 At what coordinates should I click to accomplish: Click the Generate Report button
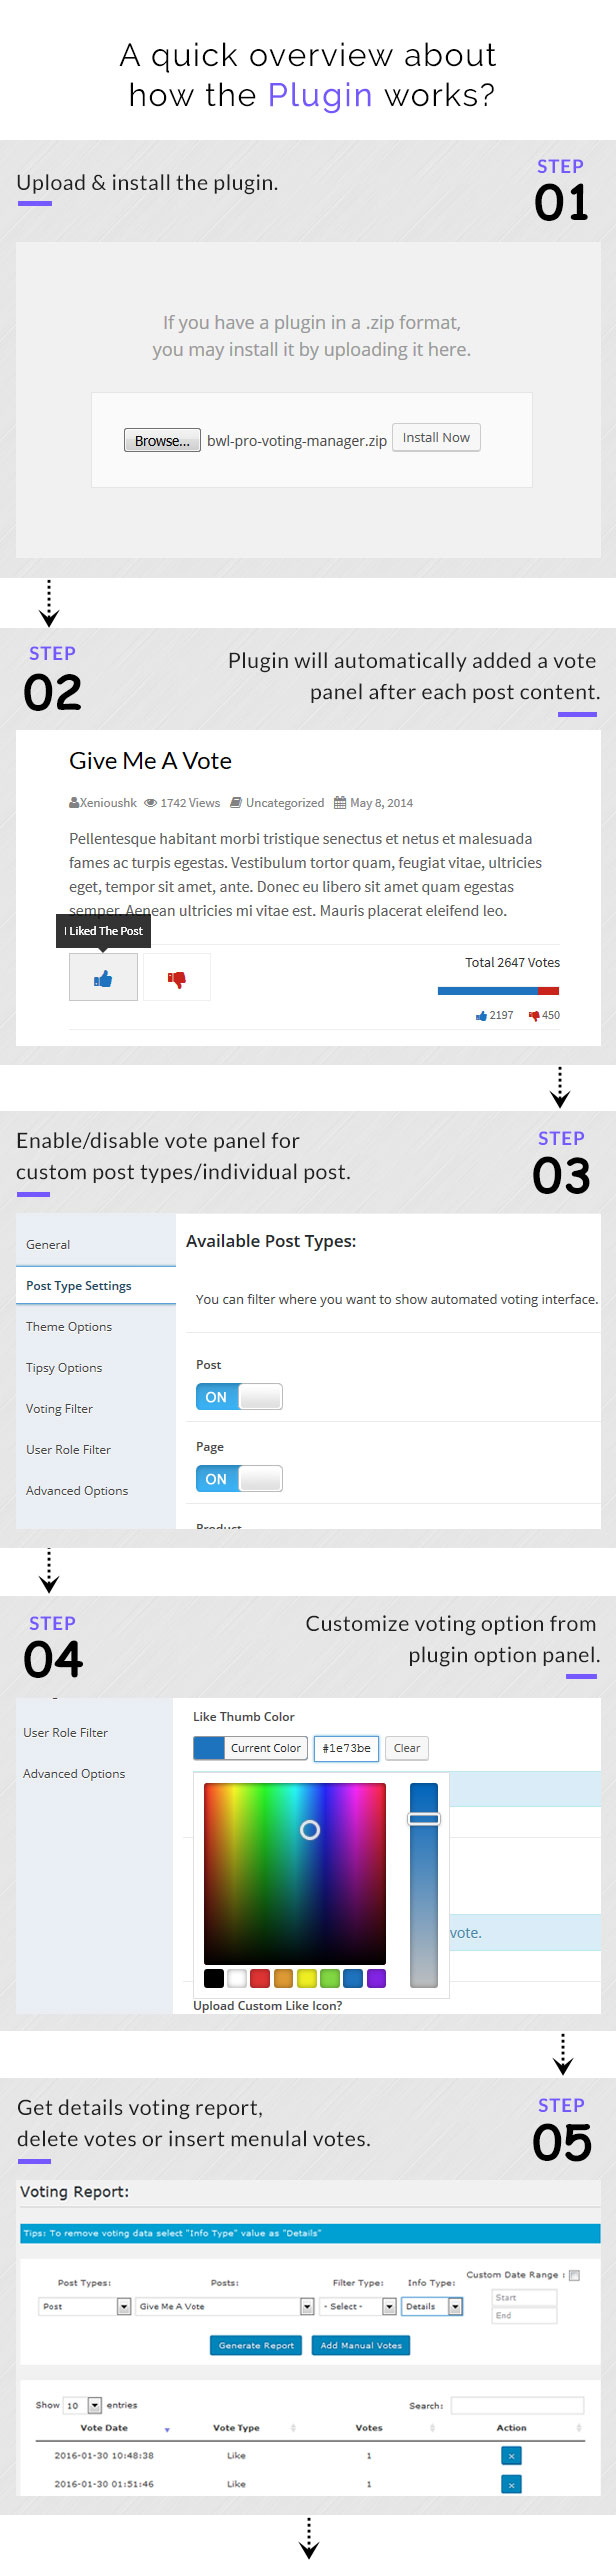[x=256, y=2345]
